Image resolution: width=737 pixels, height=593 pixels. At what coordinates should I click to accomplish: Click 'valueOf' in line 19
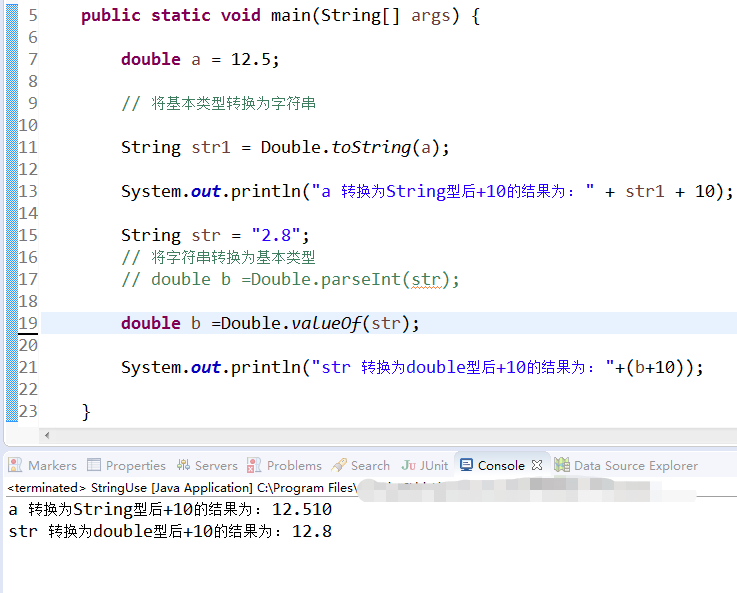click(x=326, y=323)
